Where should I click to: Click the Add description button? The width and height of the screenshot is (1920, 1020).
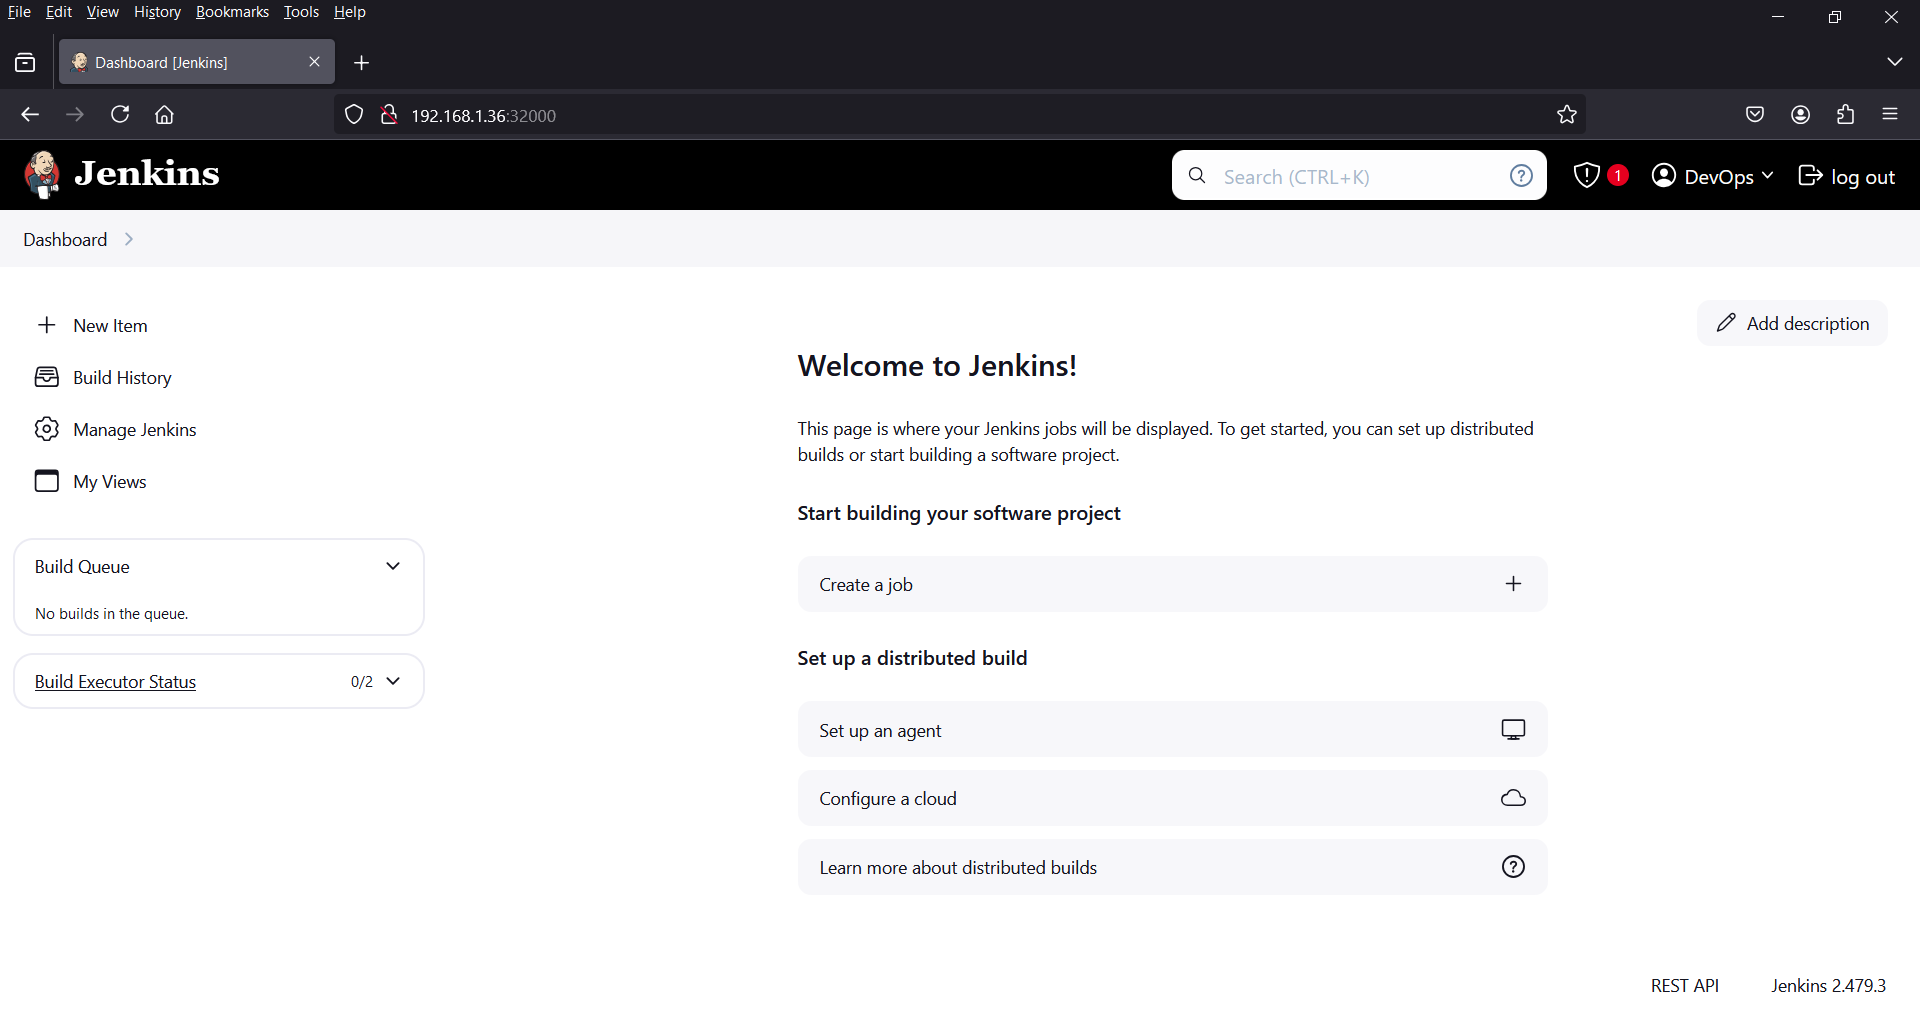click(1792, 323)
